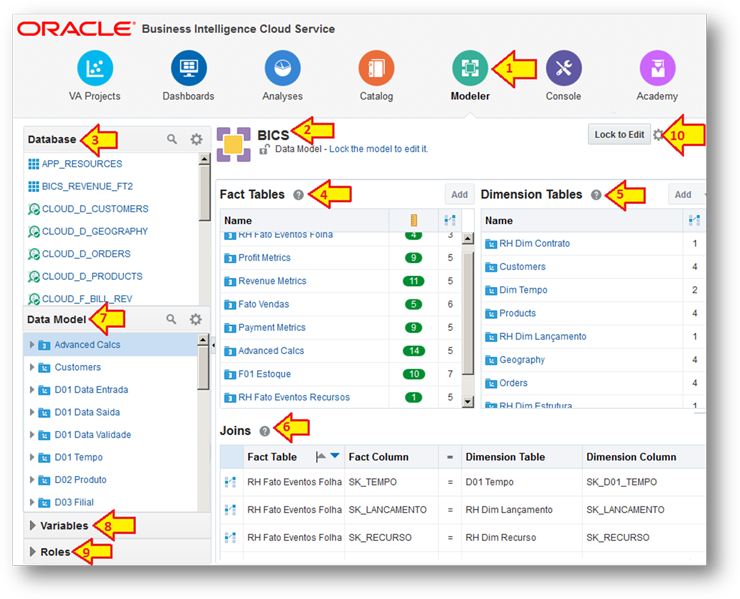
Task: Click join icon for SK_LANCAMENTO row
Action: (230, 510)
